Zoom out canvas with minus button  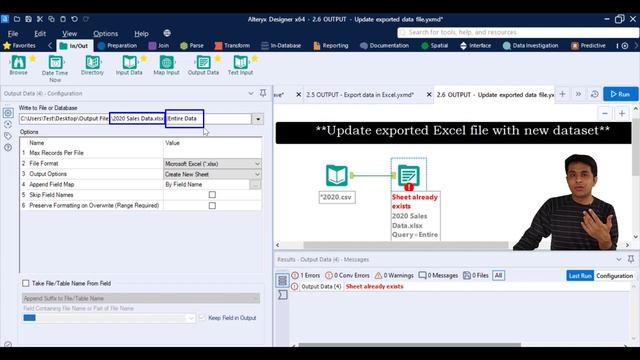click(x=605, y=113)
